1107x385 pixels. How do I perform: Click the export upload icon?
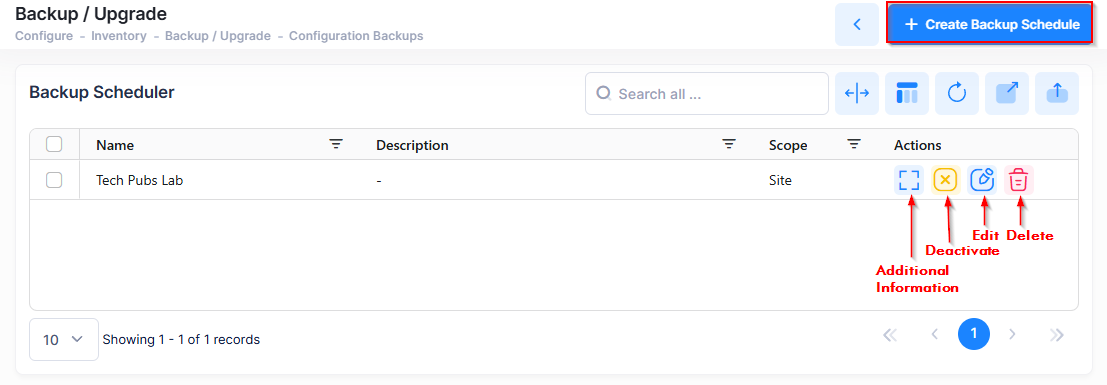[x=1057, y=93]
